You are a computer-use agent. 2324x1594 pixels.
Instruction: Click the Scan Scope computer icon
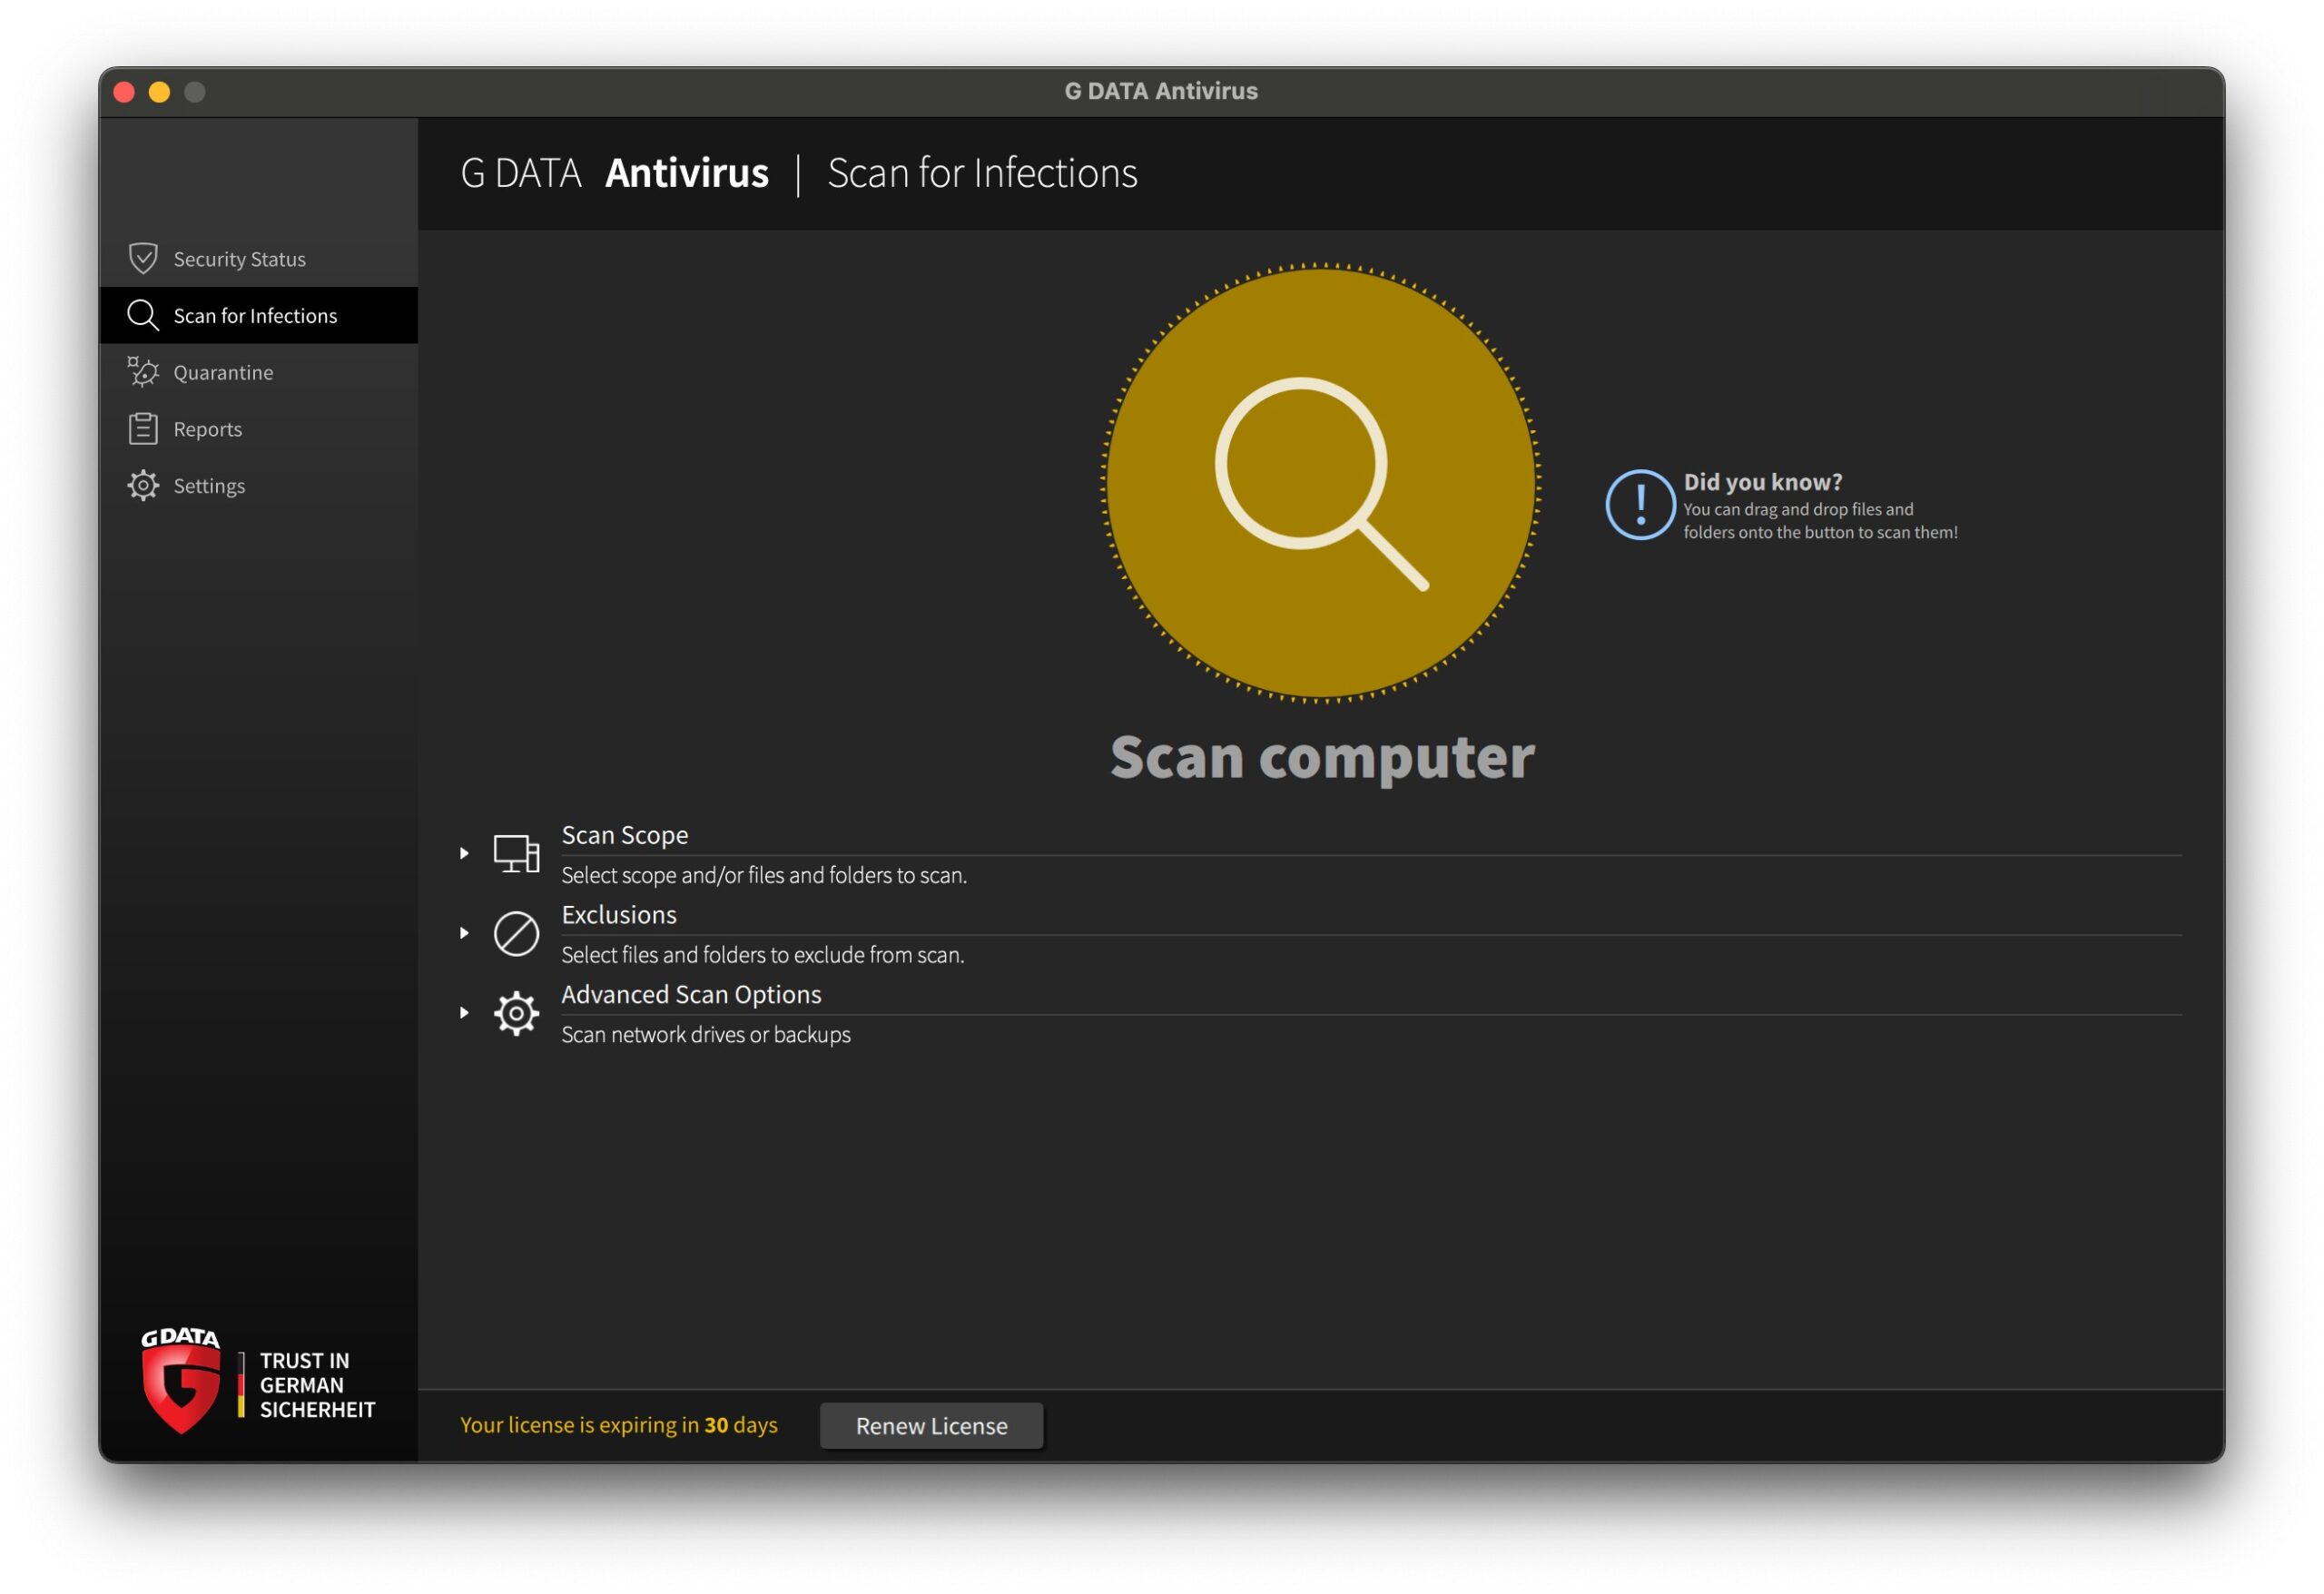click(517, 854)
